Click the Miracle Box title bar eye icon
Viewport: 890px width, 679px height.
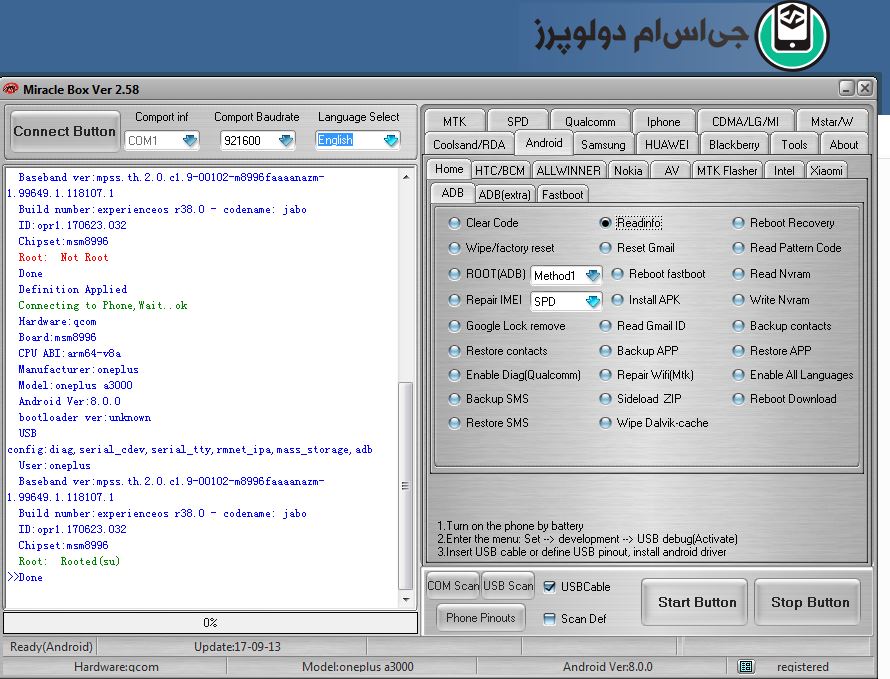point(11,89)
